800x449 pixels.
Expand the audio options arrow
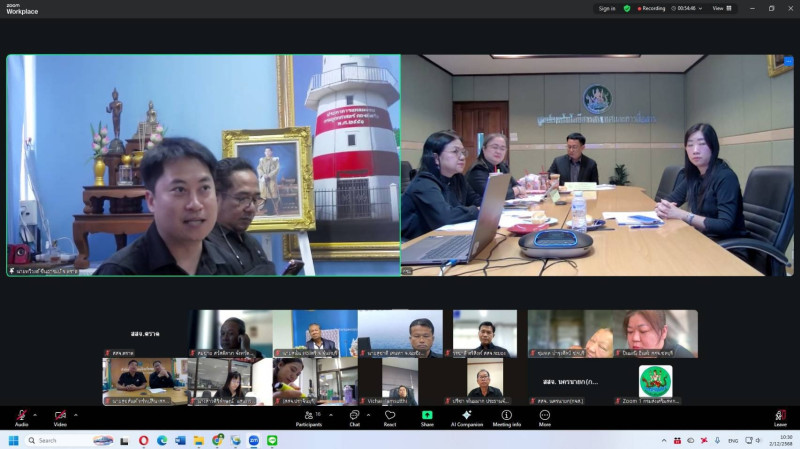[x=35, y=413]
